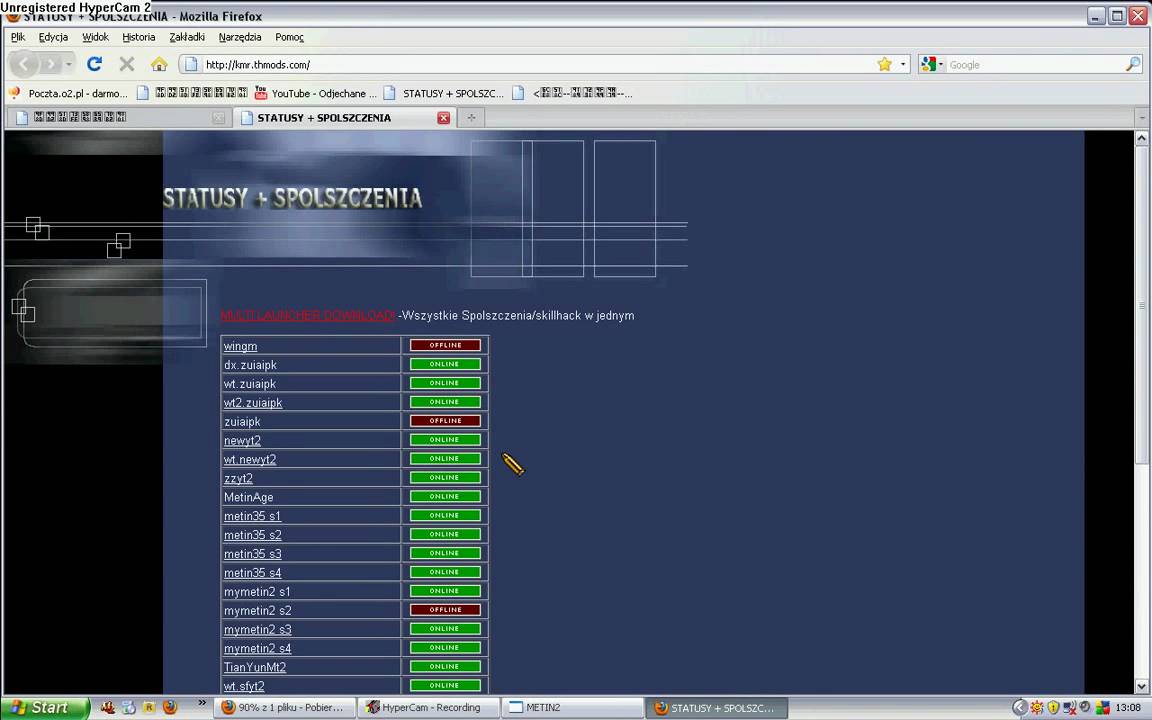Click the MULTI LAUNCHER DOWNLOAD link
This screenshot has height=720, width=1152.
tap(308, 315)
